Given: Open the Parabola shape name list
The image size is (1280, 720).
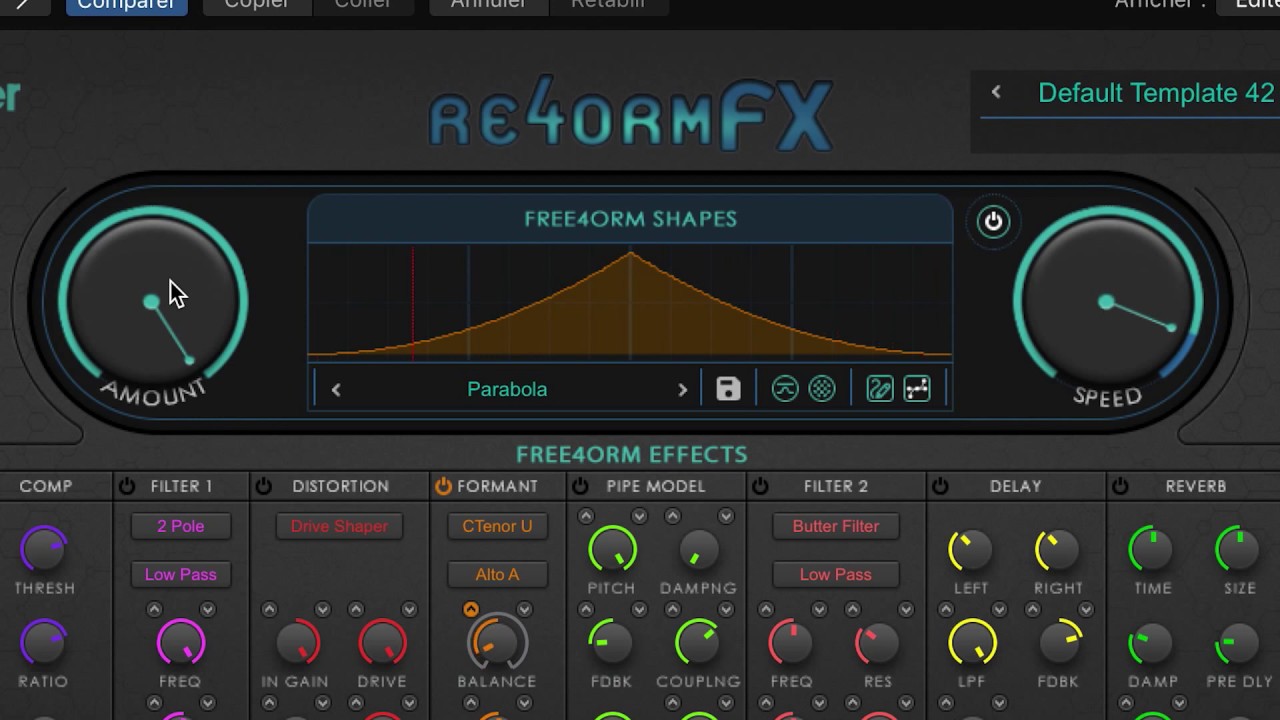Looking at the screenshot, I should point(507,389).
